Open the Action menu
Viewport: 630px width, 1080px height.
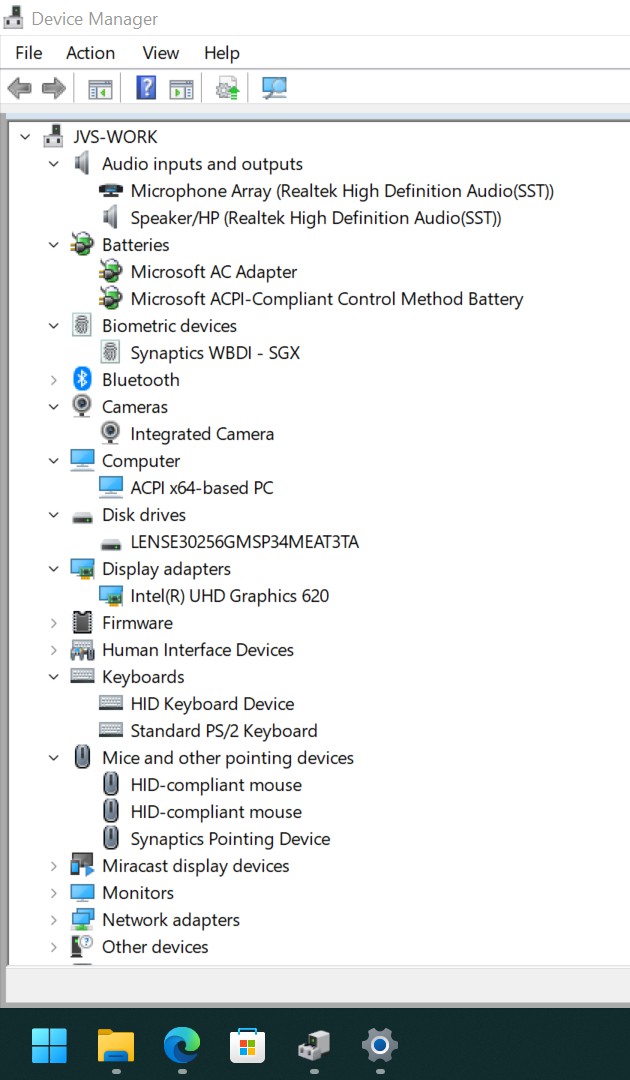90,53
